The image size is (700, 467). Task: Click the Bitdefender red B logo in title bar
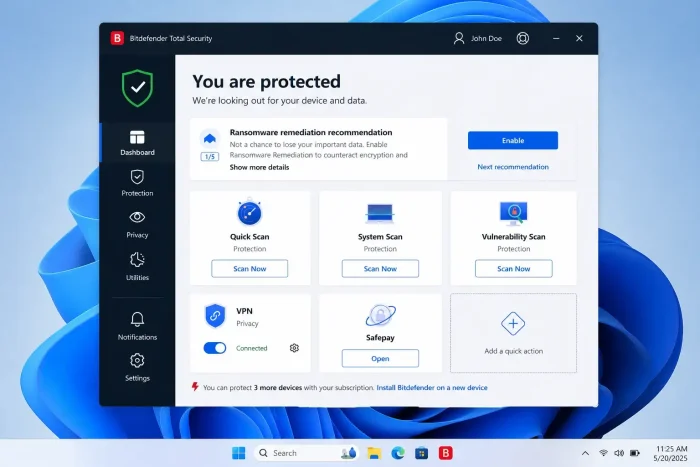[x=117, y=38]
